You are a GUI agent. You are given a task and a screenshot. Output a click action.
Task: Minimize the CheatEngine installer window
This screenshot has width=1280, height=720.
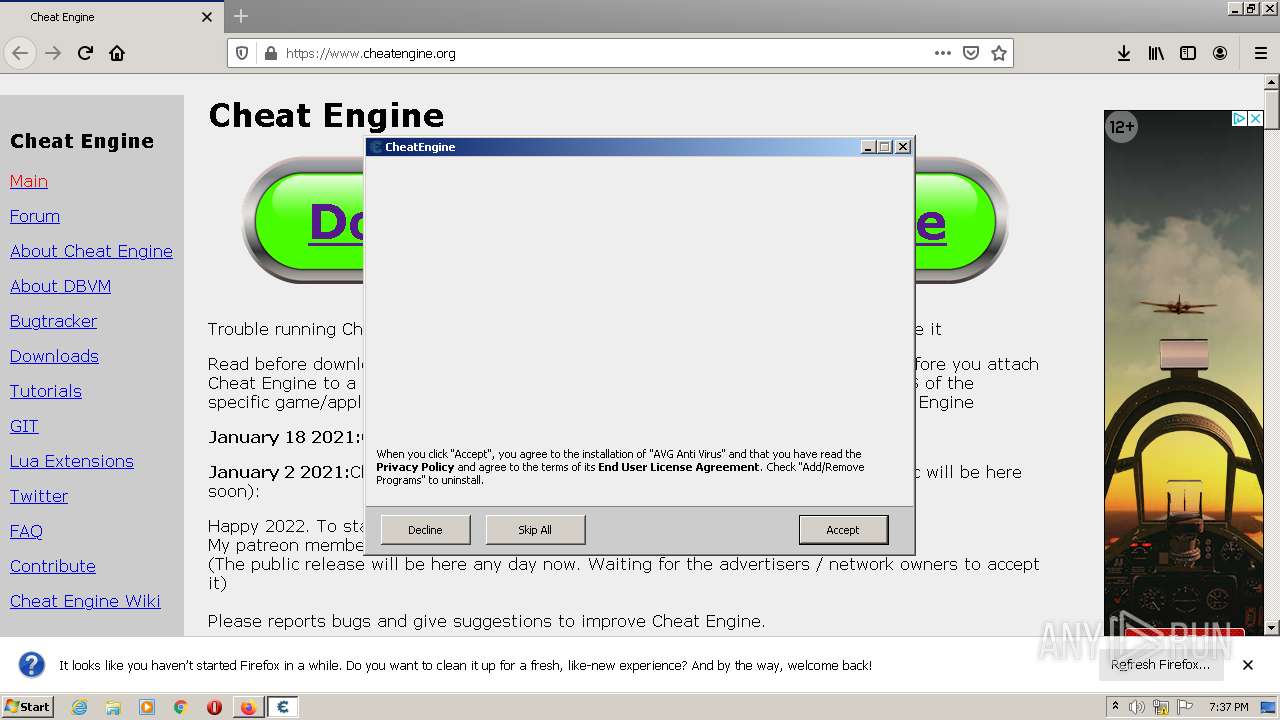pyautogui.click(x=868, y=147)
